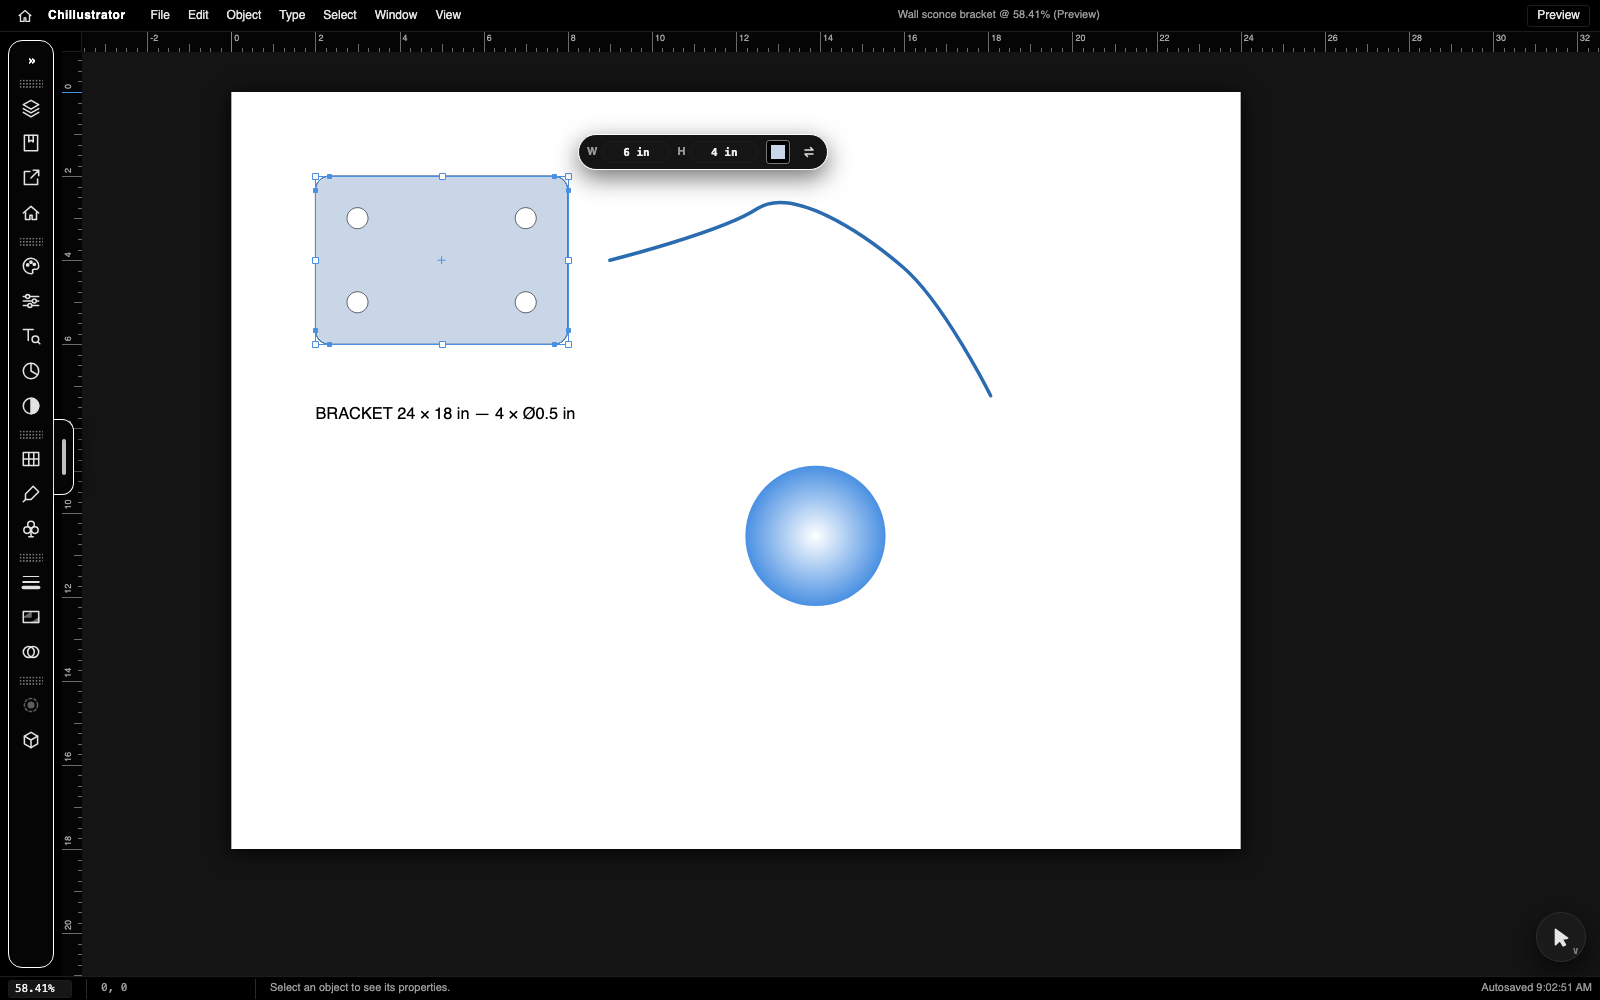This screenshot has height=1000, width=1600.
Task: Click the width field showing 6 in
Action: 636,152
